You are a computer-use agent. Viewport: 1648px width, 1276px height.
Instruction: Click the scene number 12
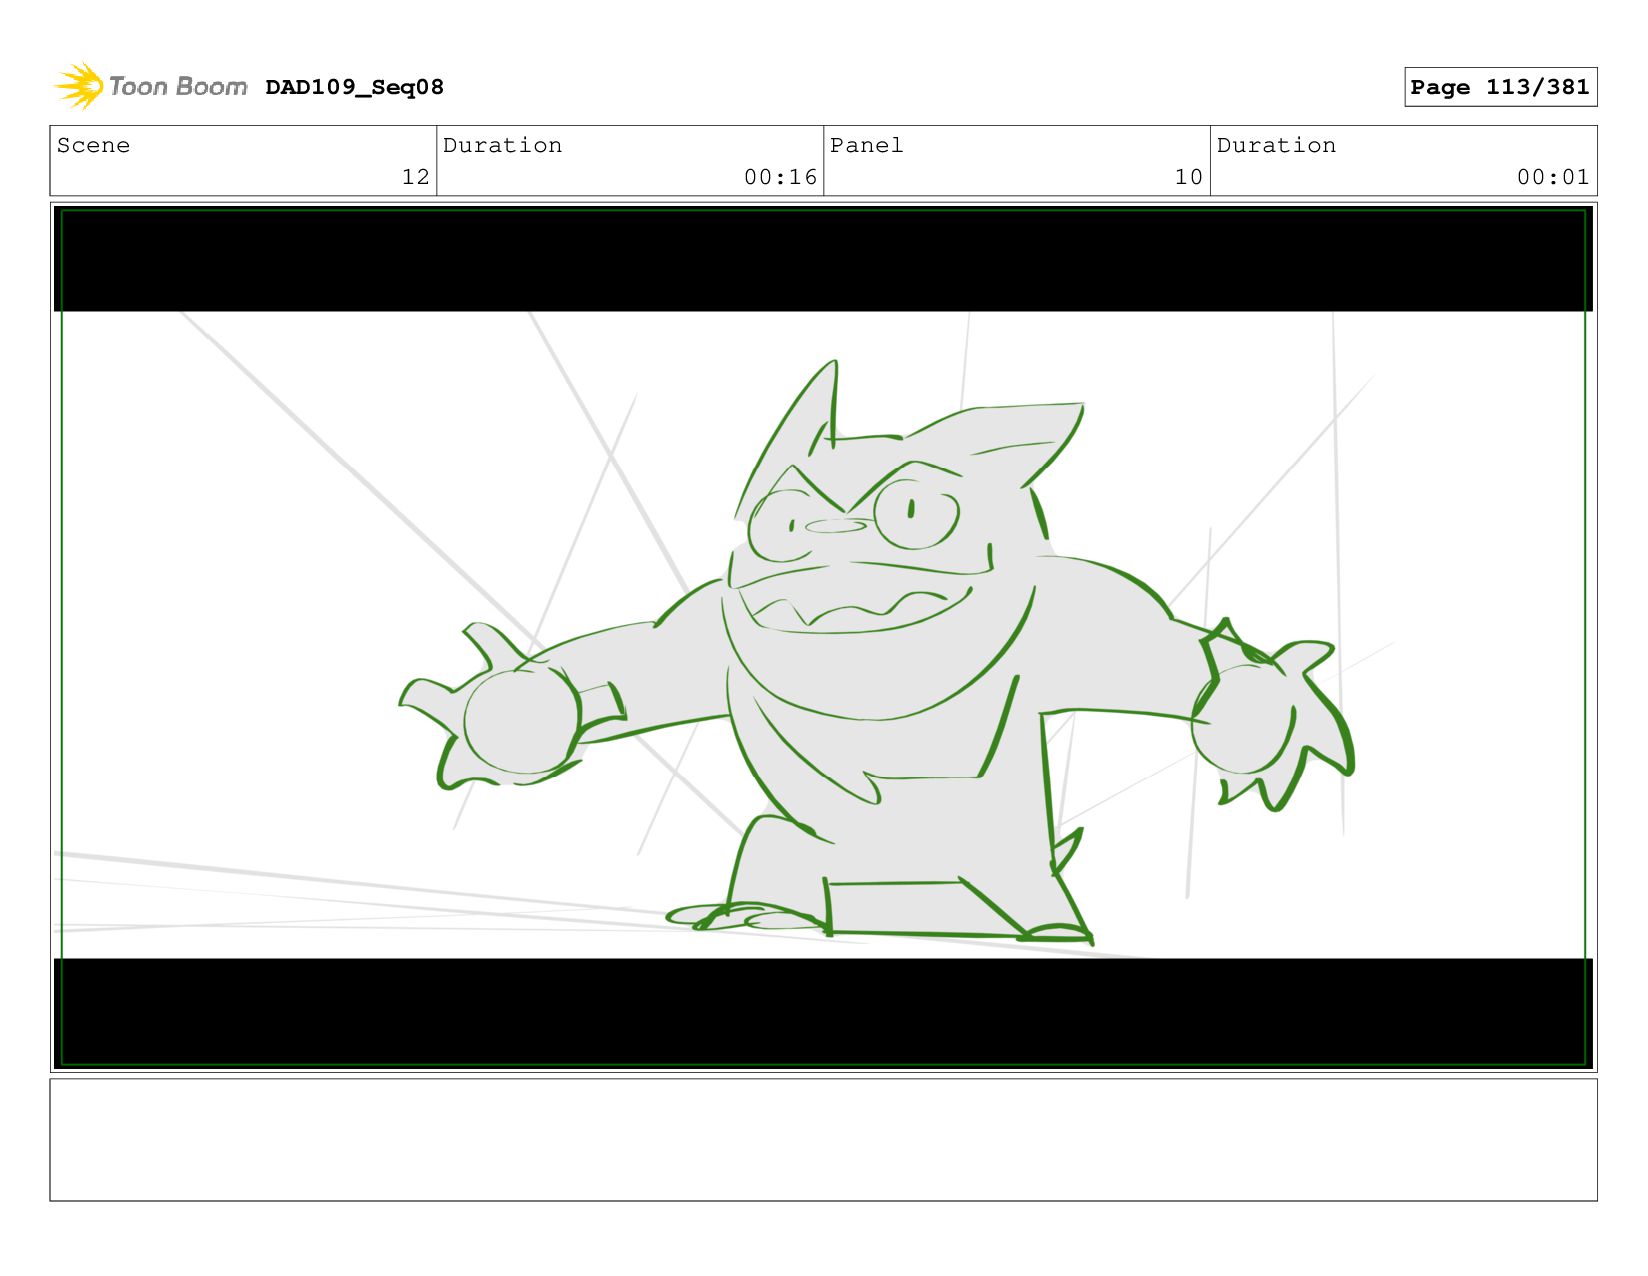tap(415, 177)
